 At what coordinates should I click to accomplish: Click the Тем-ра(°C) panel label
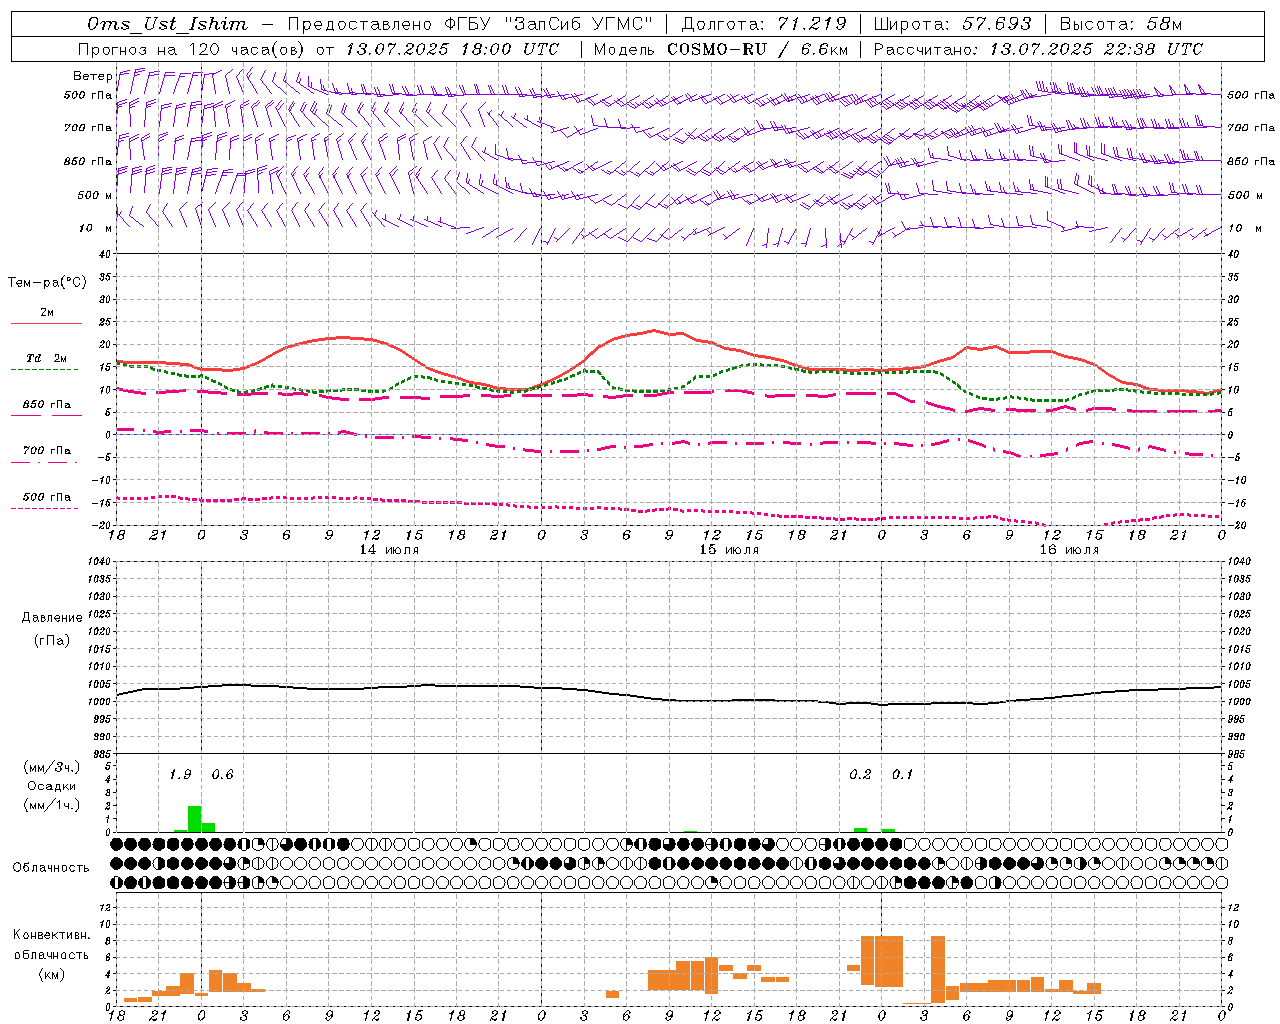pyautogui.click(x=46, y=283)
